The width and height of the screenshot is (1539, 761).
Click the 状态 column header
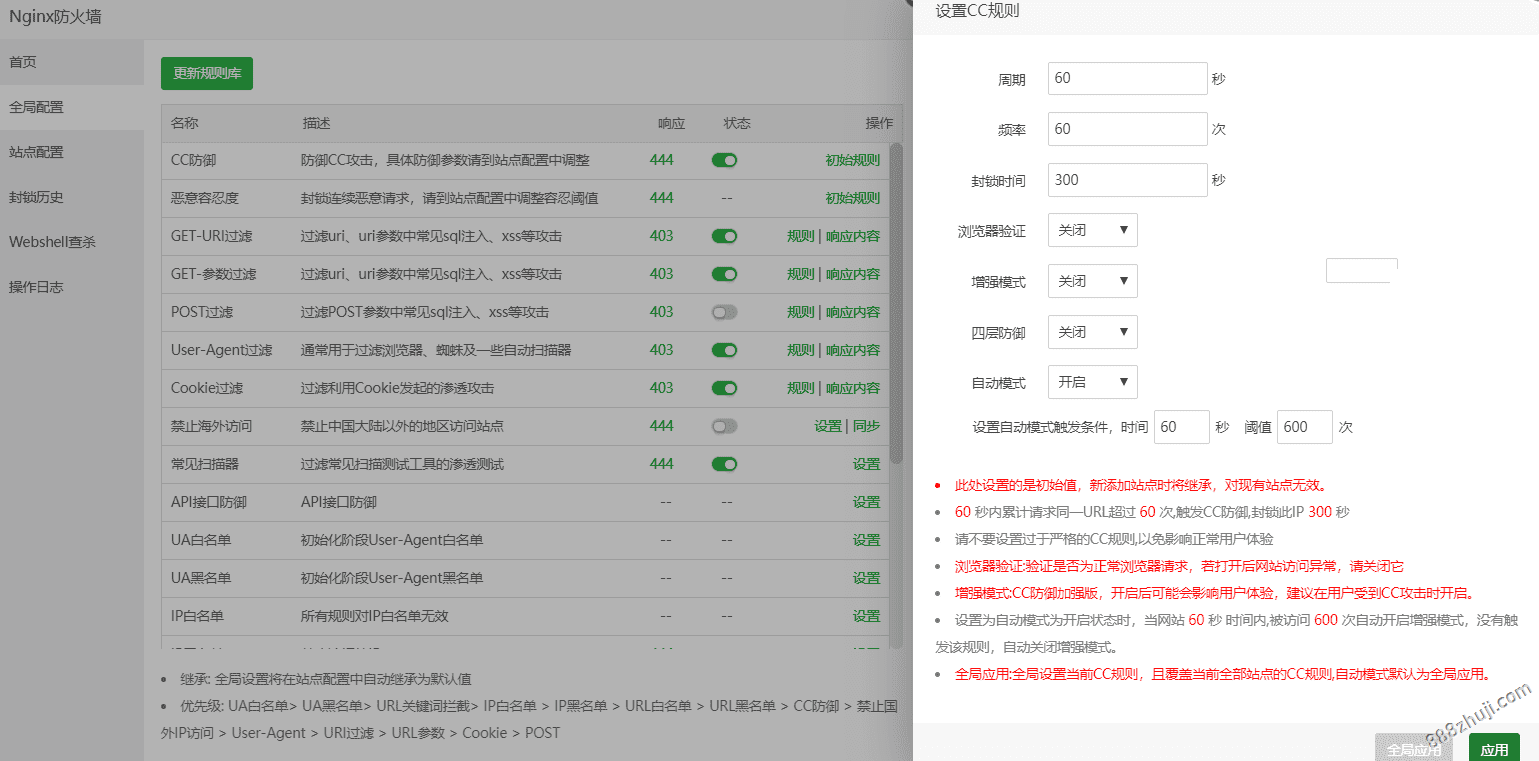click(737, 123)
